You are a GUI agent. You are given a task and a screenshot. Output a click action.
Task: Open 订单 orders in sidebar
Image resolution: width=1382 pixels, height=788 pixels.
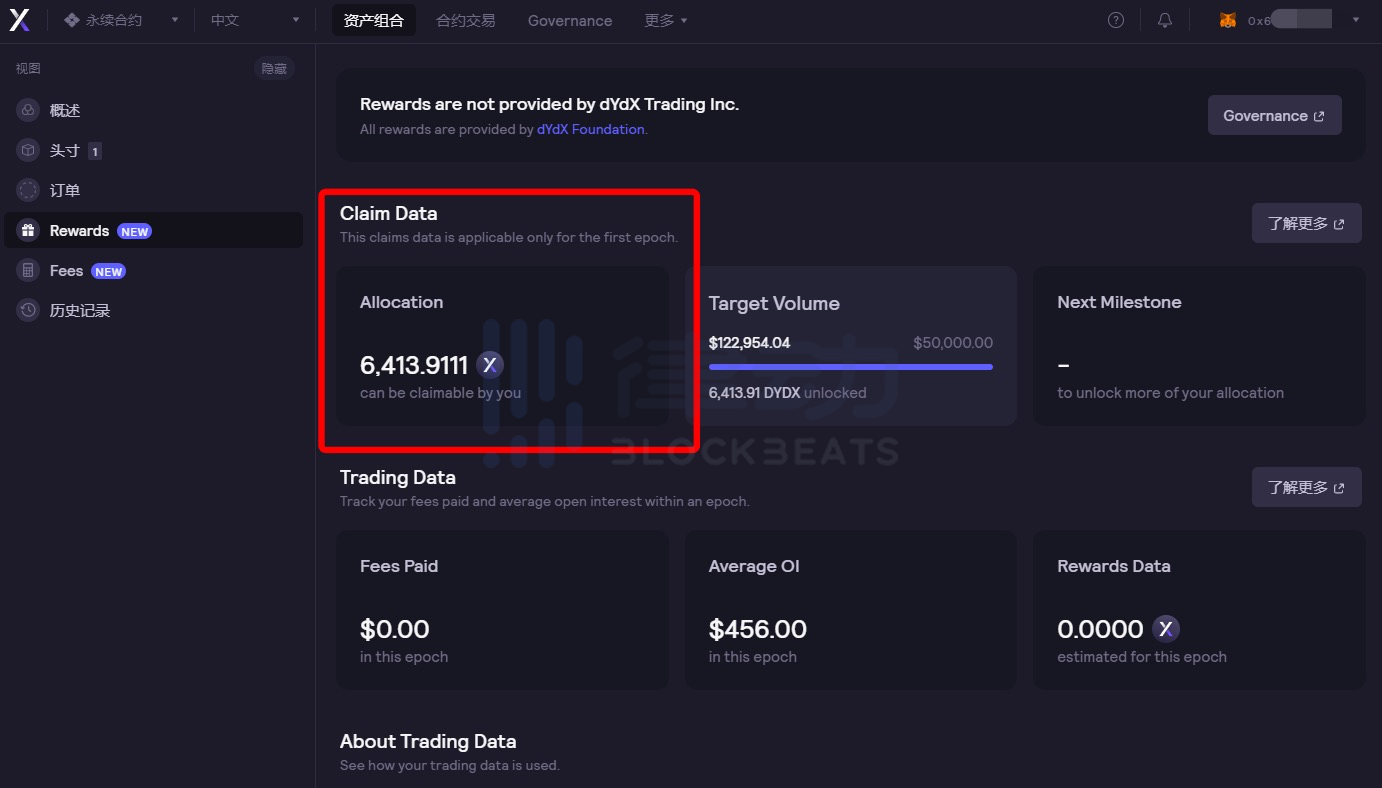click(x=154, y=190)
